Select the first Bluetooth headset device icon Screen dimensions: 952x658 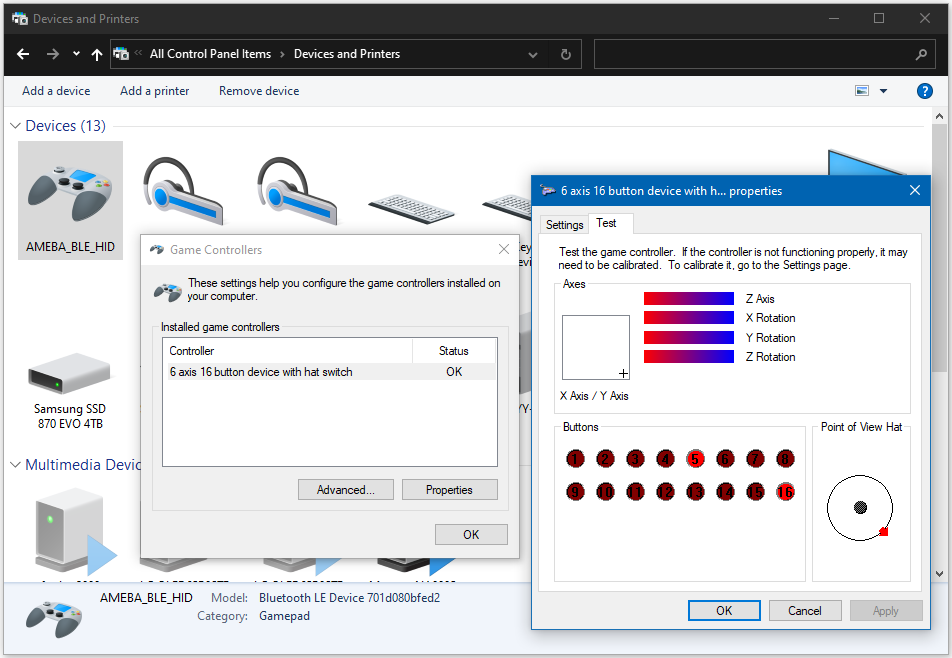coord(183,188)
